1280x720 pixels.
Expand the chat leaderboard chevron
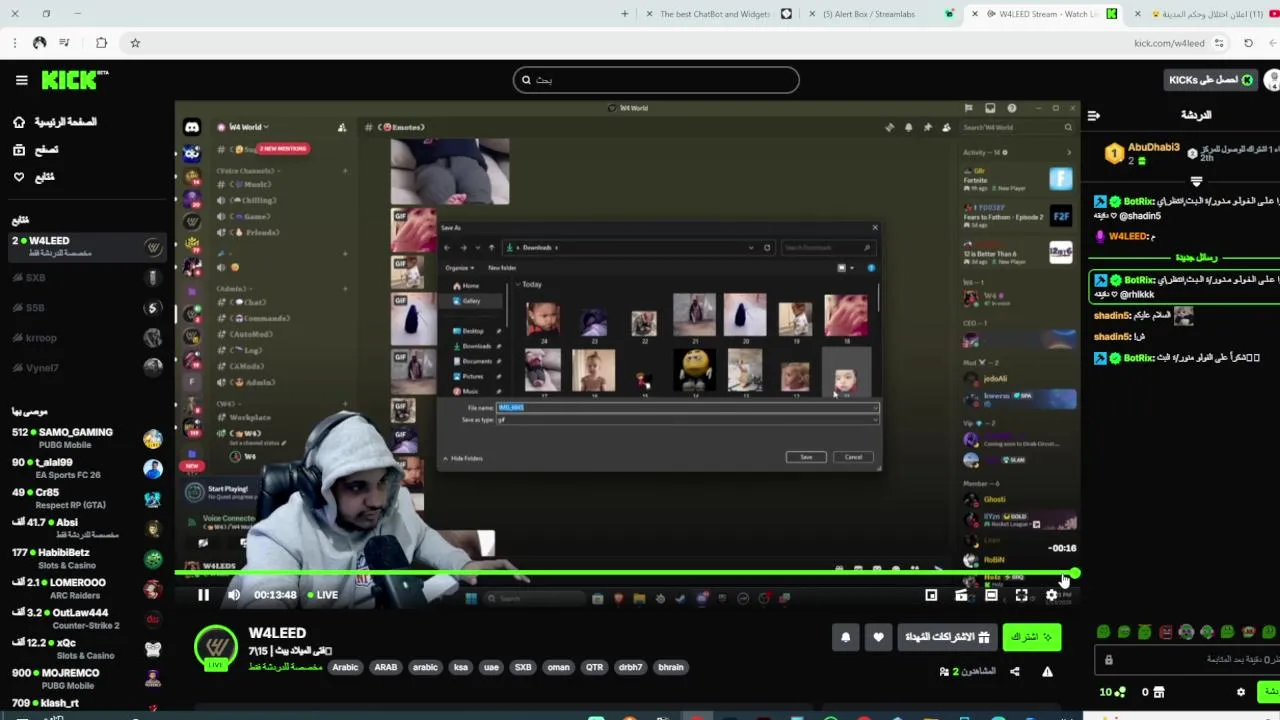[x=1196, y=182]
